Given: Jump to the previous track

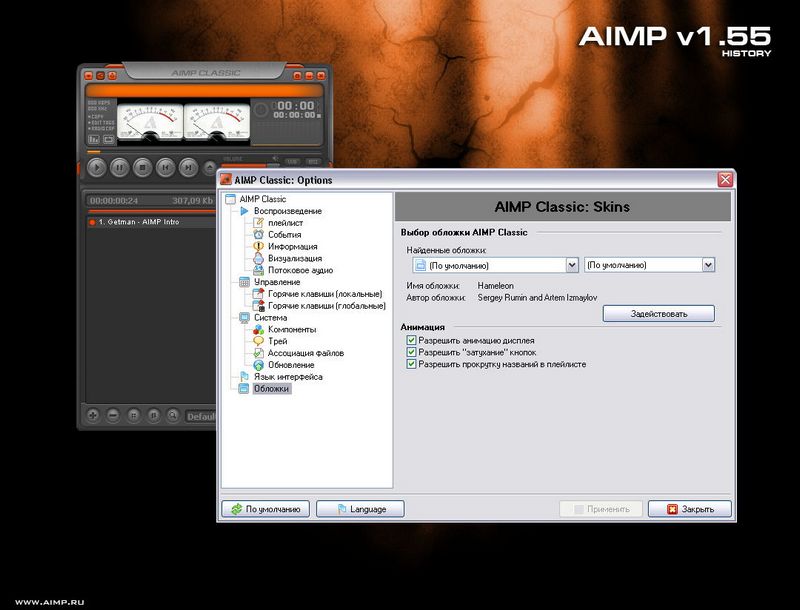Looking at the screenshot, I should click(x=165, y=167).
